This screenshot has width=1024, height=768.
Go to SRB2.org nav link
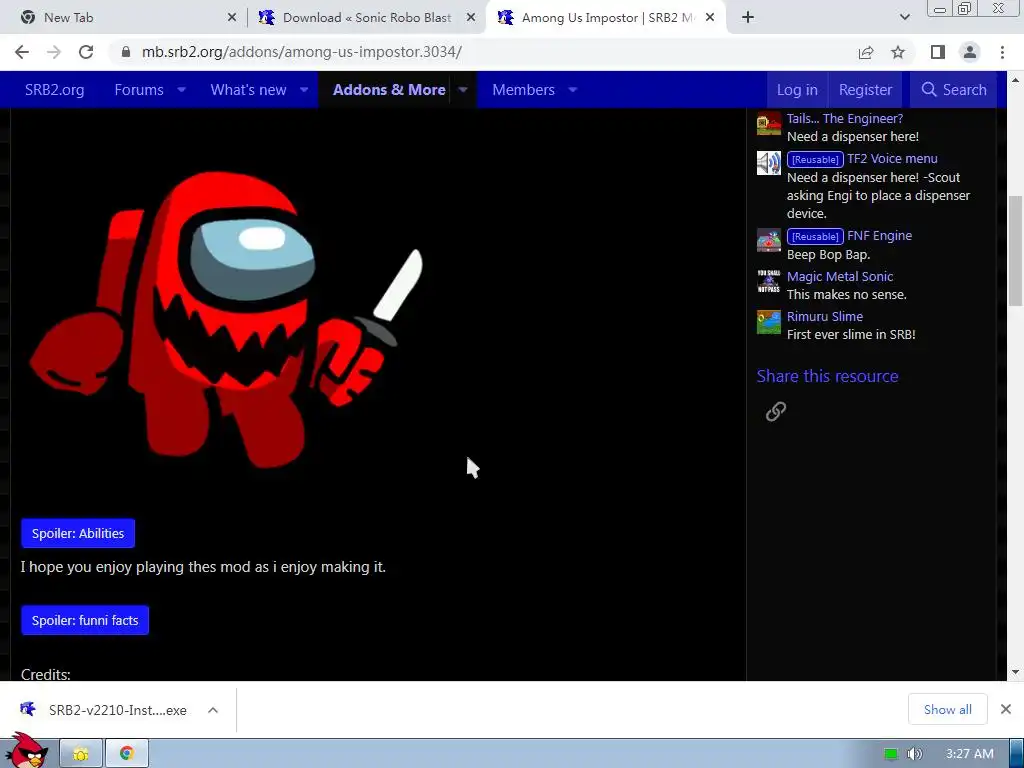[x=54, y=89]
